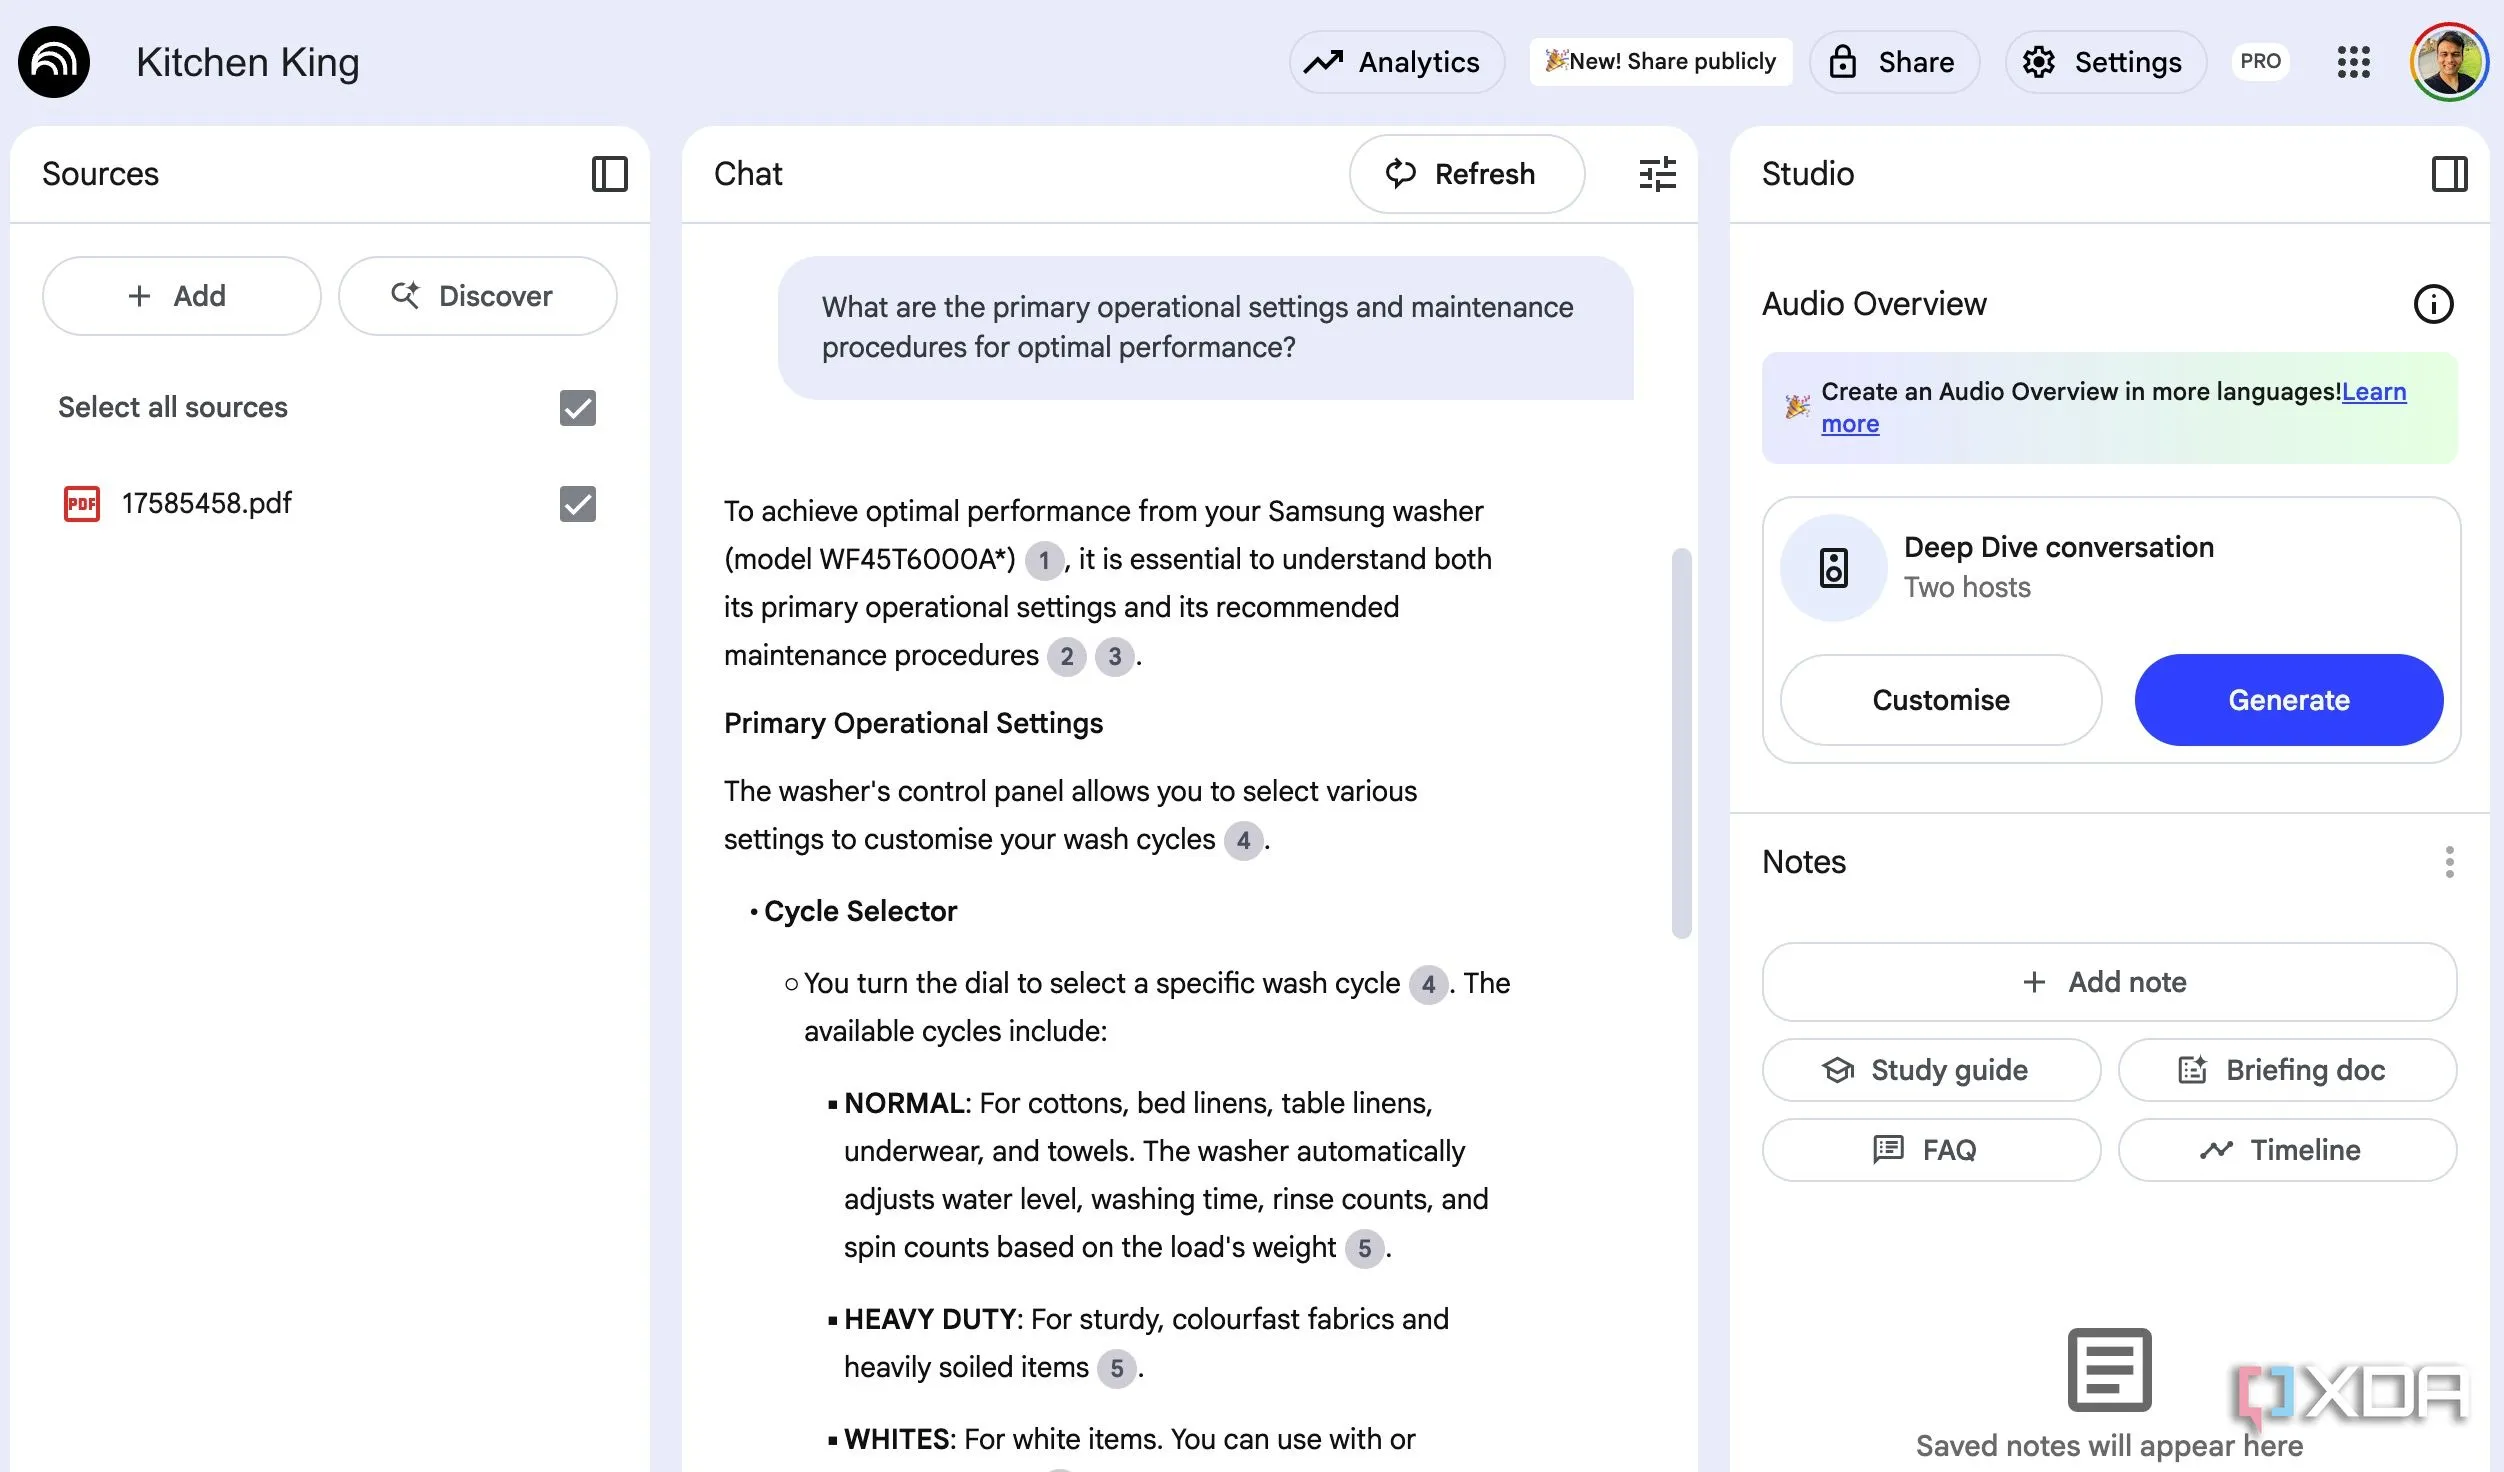This screenshot has height=1472, width=2504.
Task: Open the Notes three-dot menu
Action: pyautogui.click(x=2449, y=862)
